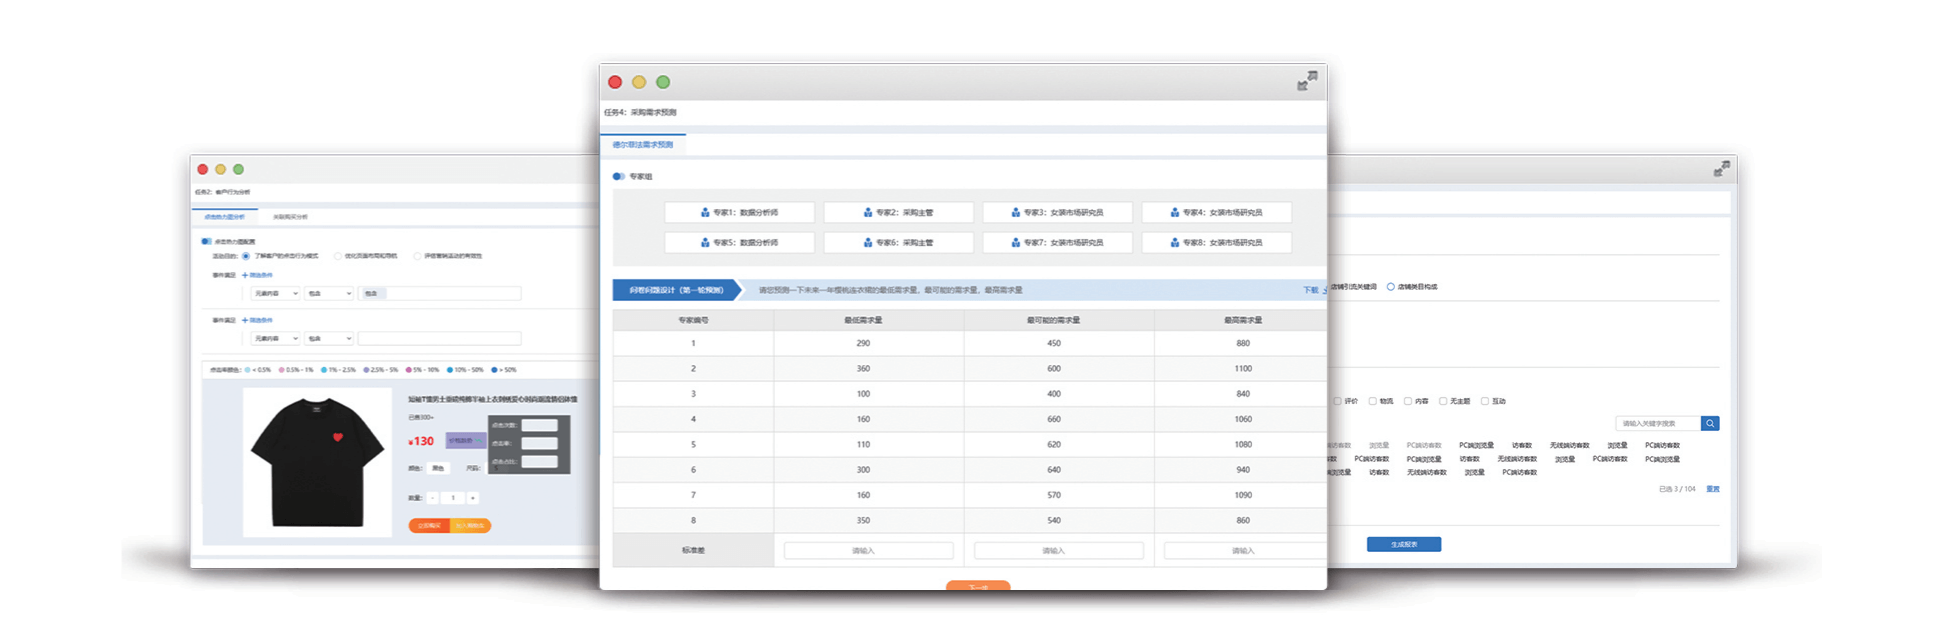Click the person icon beside 专家2: 采购主管

point(868,213)
